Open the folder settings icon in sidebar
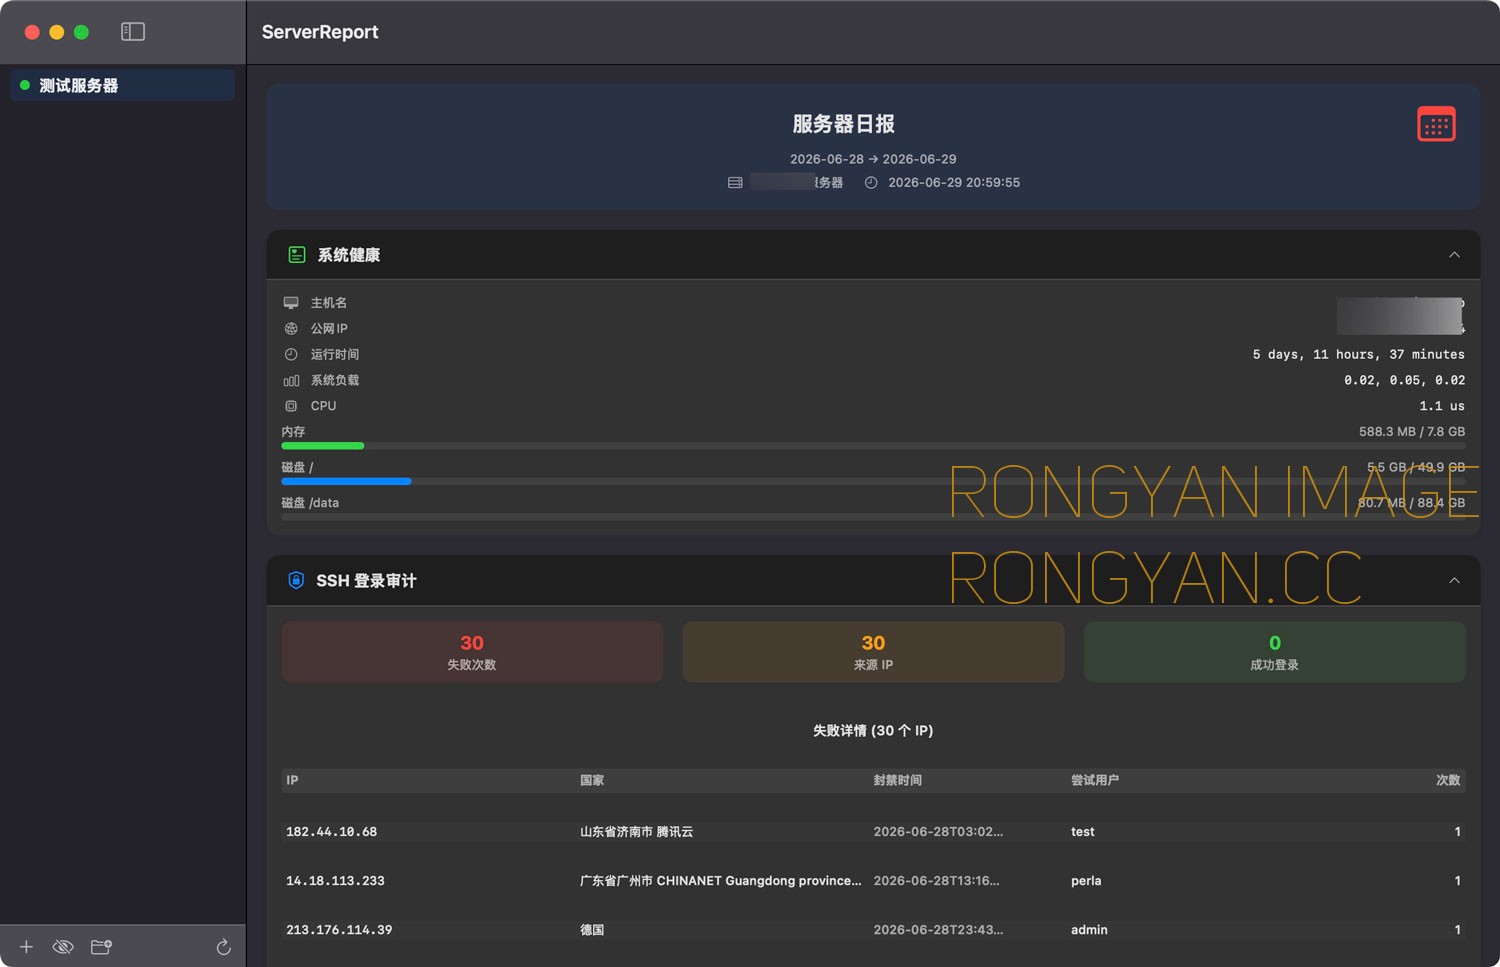Screen dimensions: 1500x967 [101, 947]
